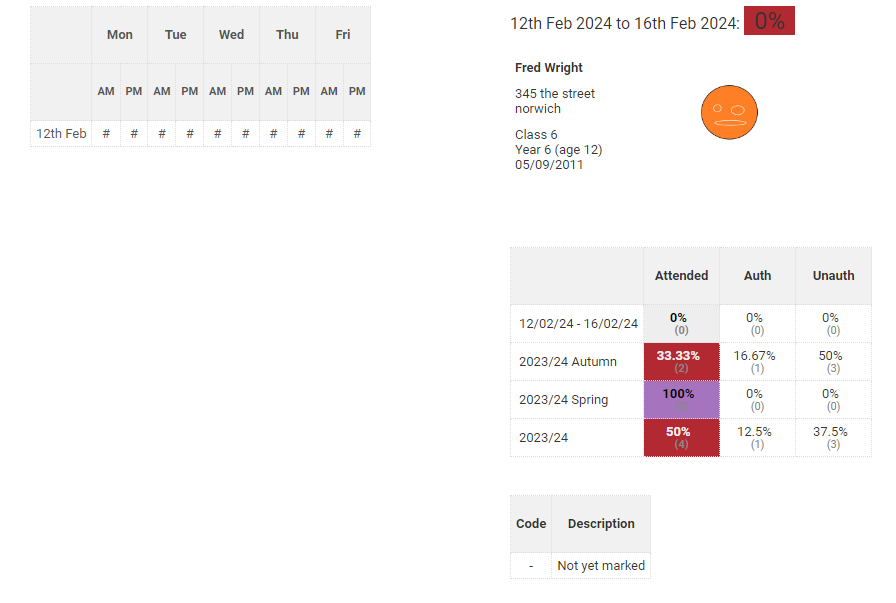Select Wednesday PM attendance mark cell
The image size is (896, 603).
[245, 133]
